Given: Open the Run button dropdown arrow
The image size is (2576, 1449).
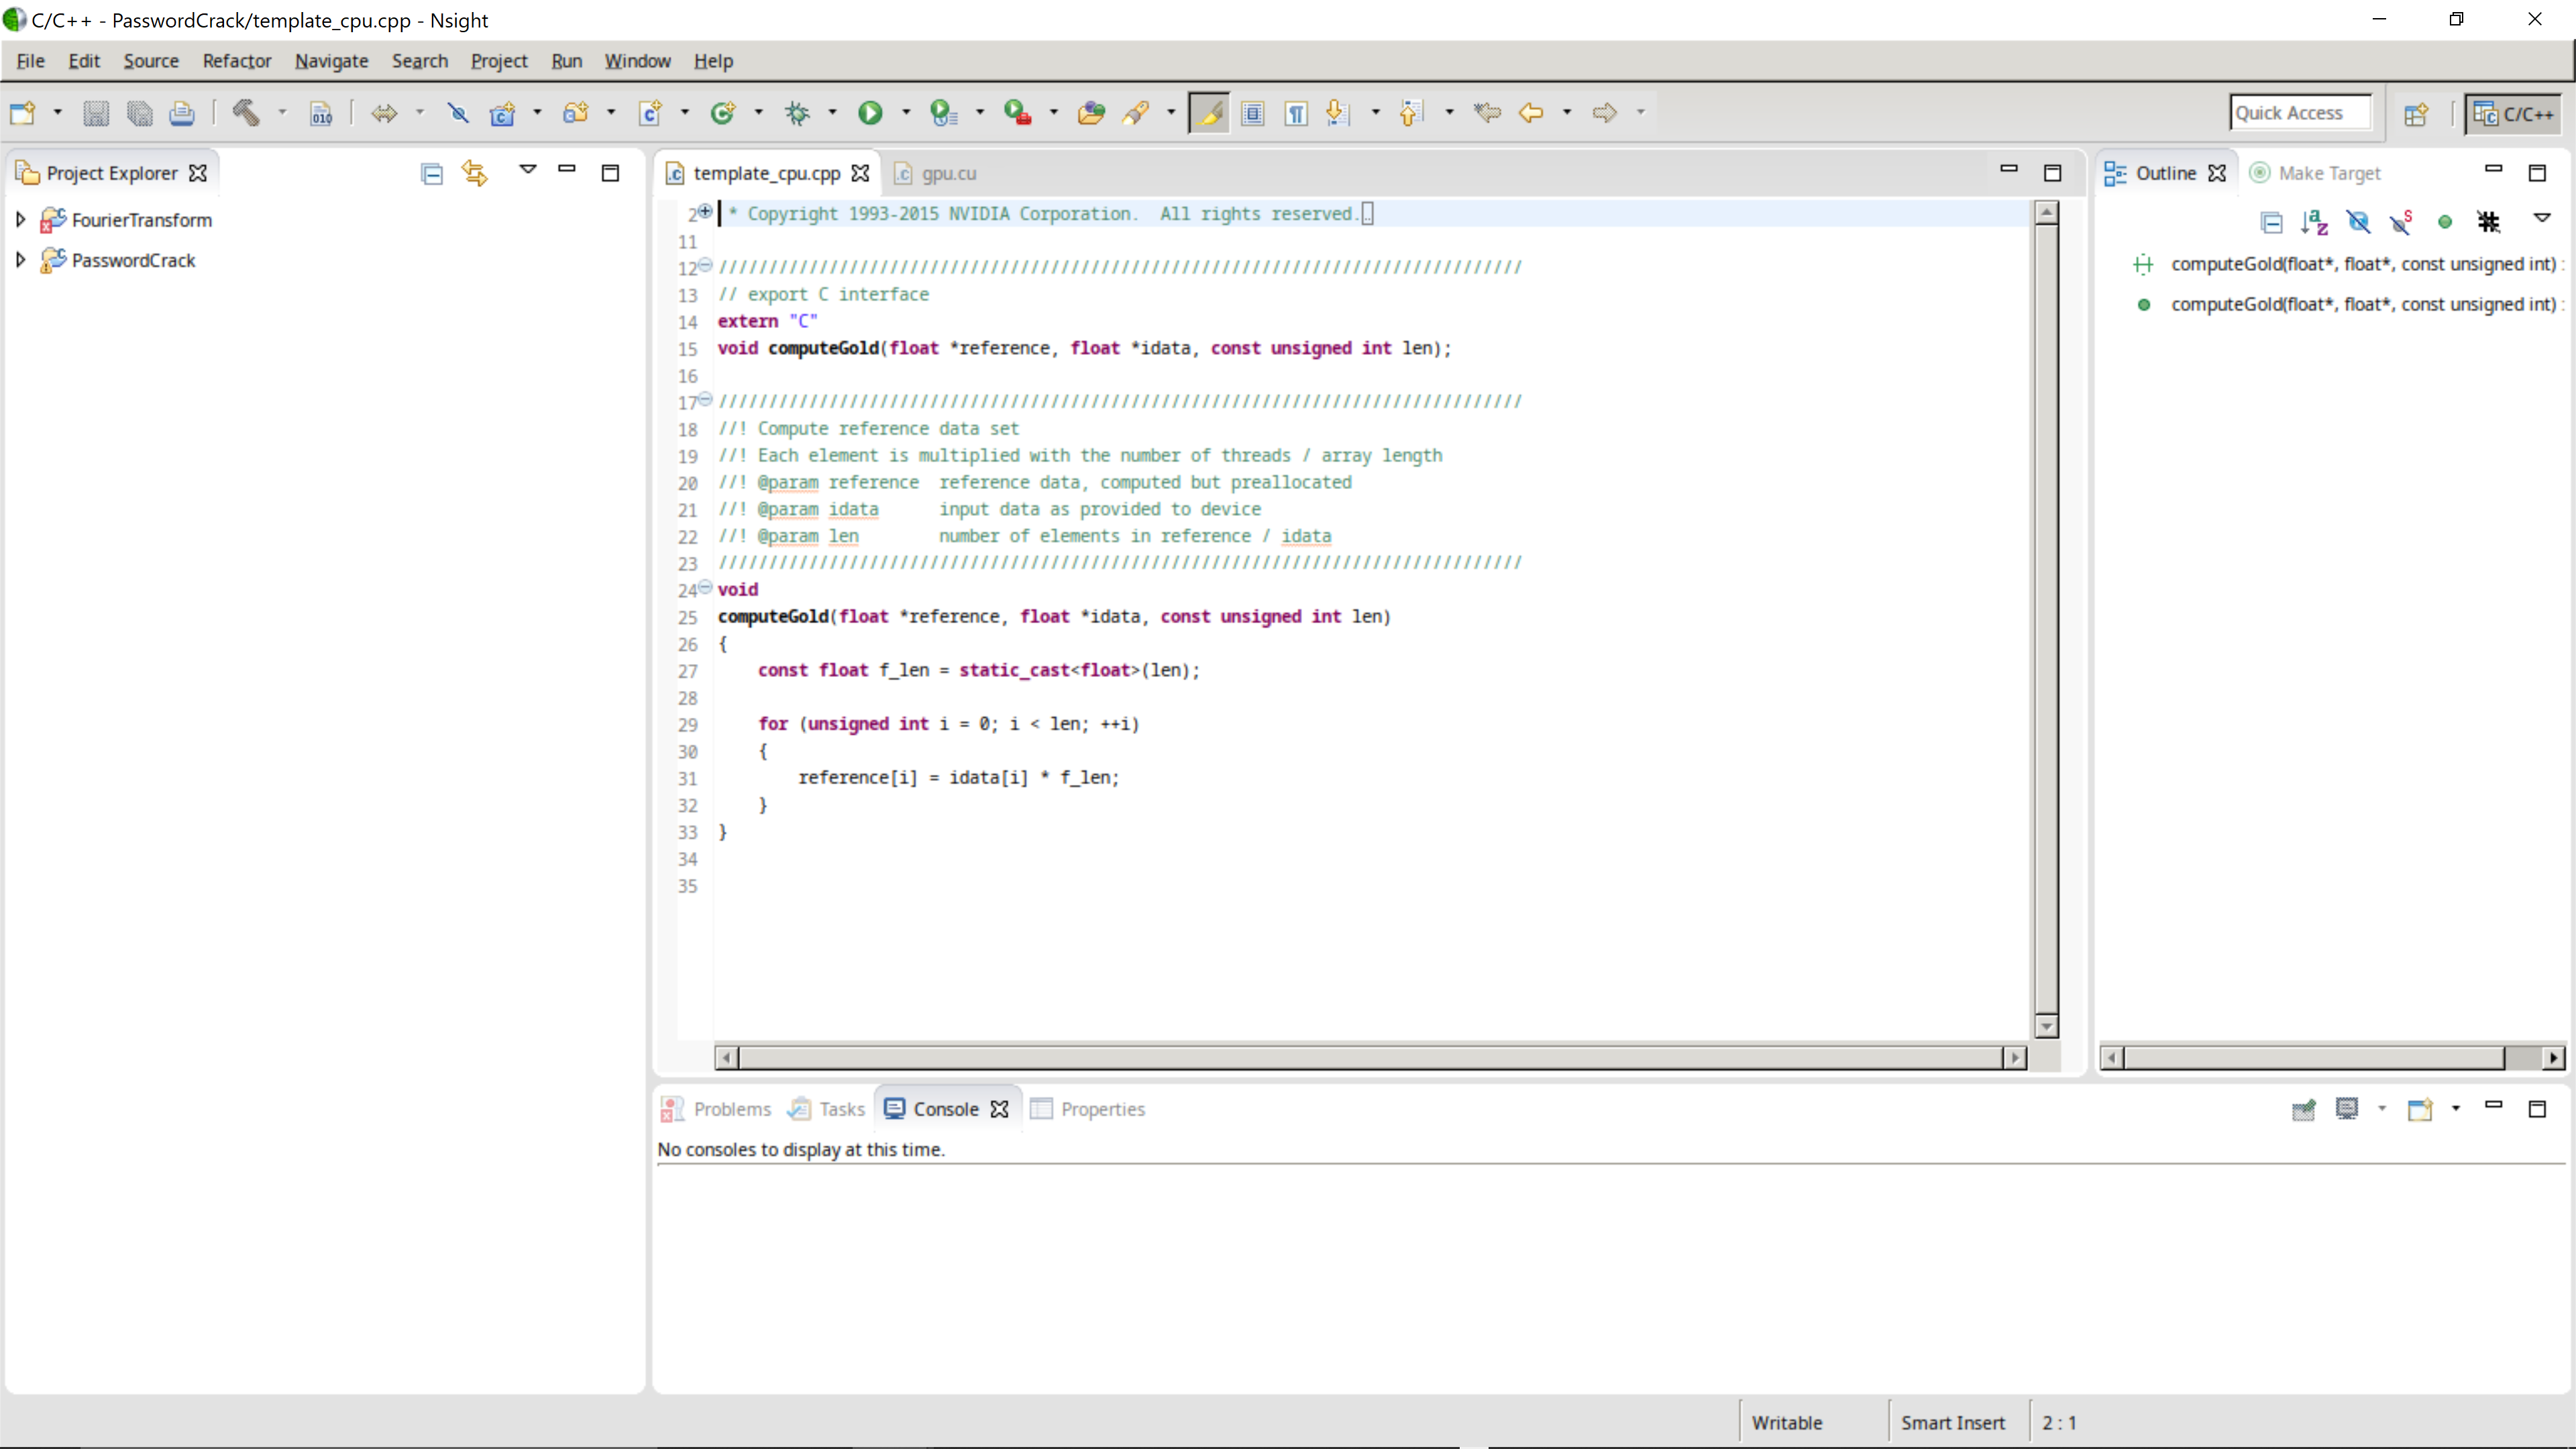Looking at the screenshot, I should pos(906,113).
